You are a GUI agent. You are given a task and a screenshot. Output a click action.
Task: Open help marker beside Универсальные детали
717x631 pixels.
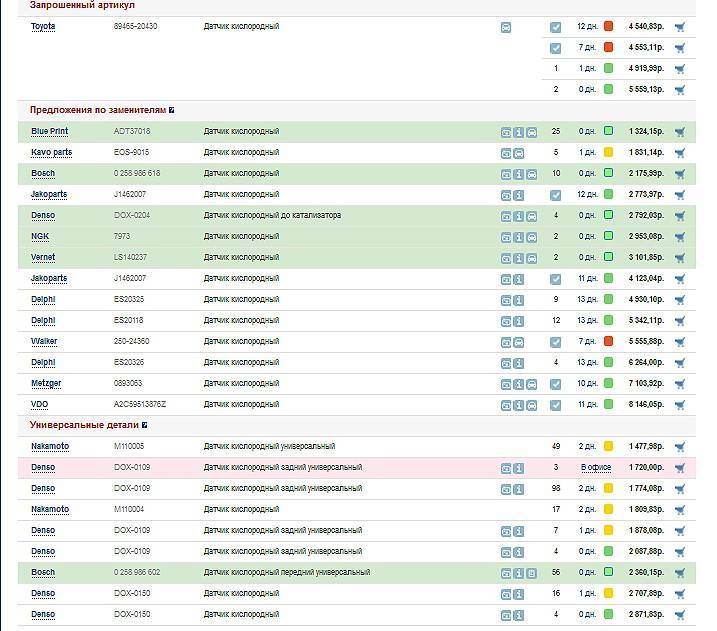pos(144,425)
